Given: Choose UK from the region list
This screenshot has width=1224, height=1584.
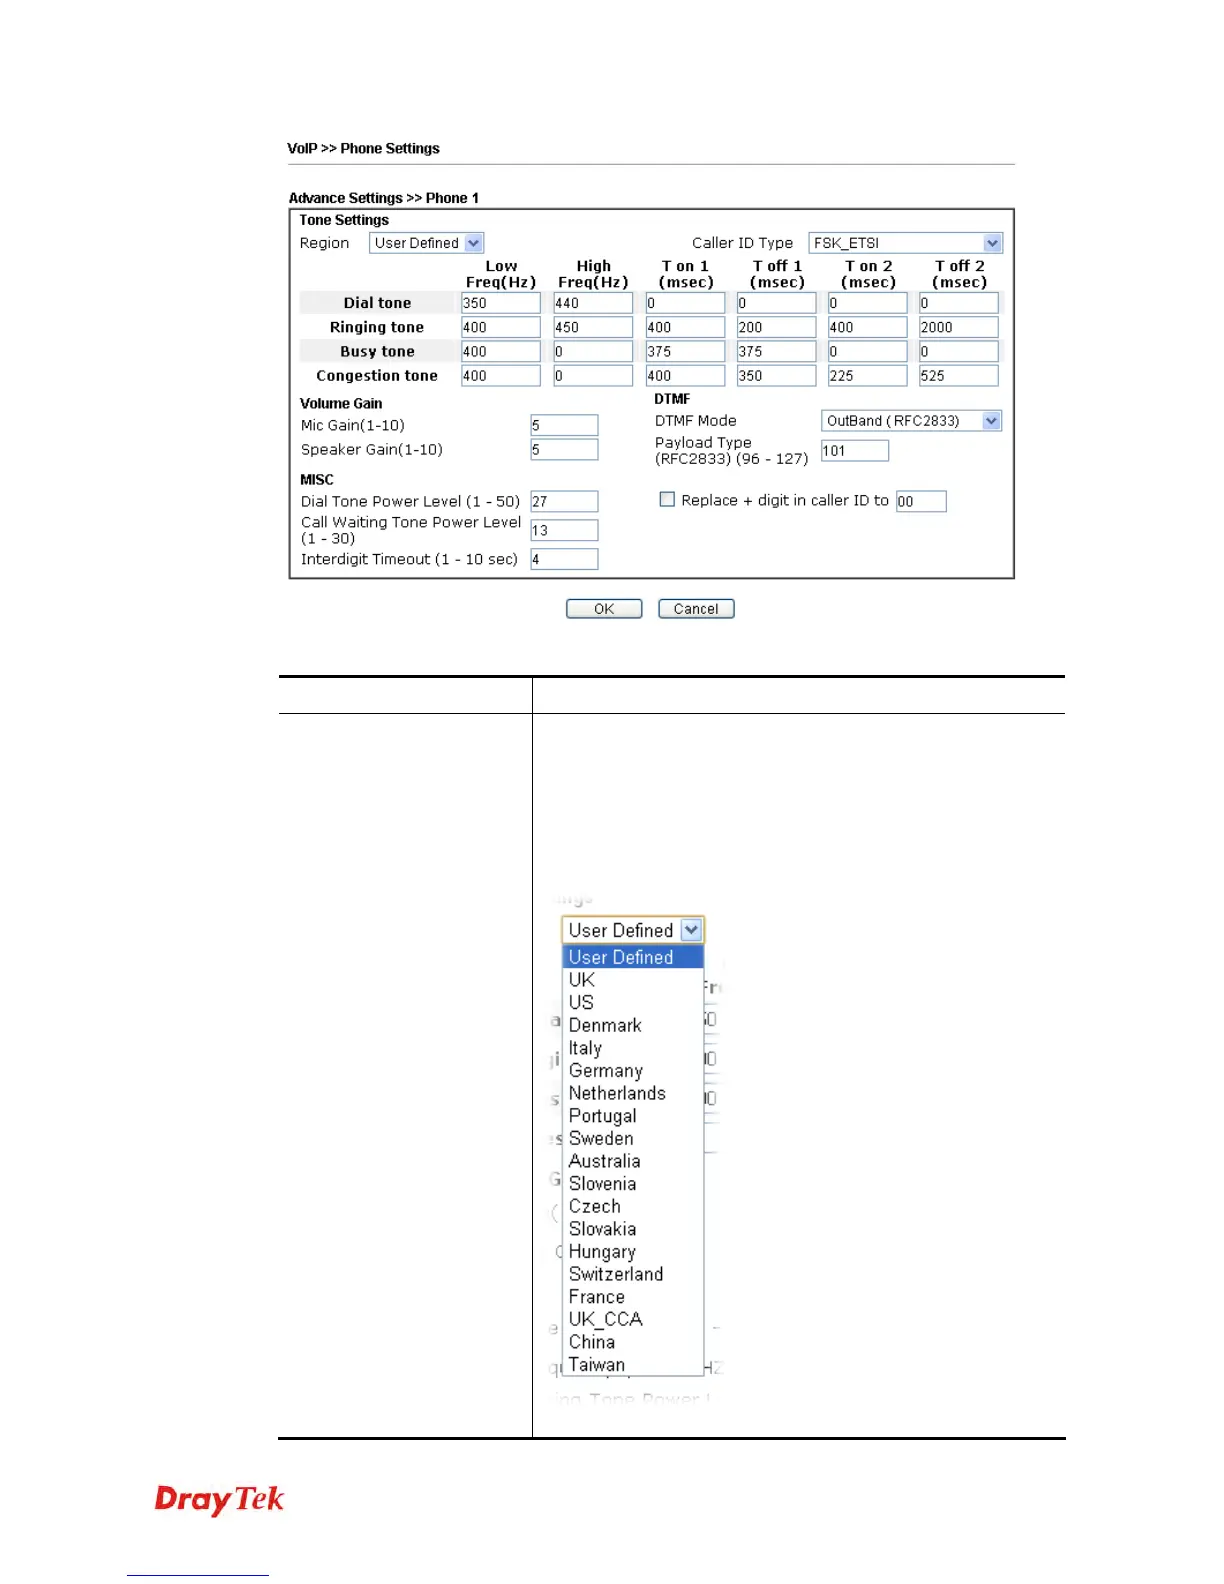Looking at the screenshot, I should (x=633, y=980).
